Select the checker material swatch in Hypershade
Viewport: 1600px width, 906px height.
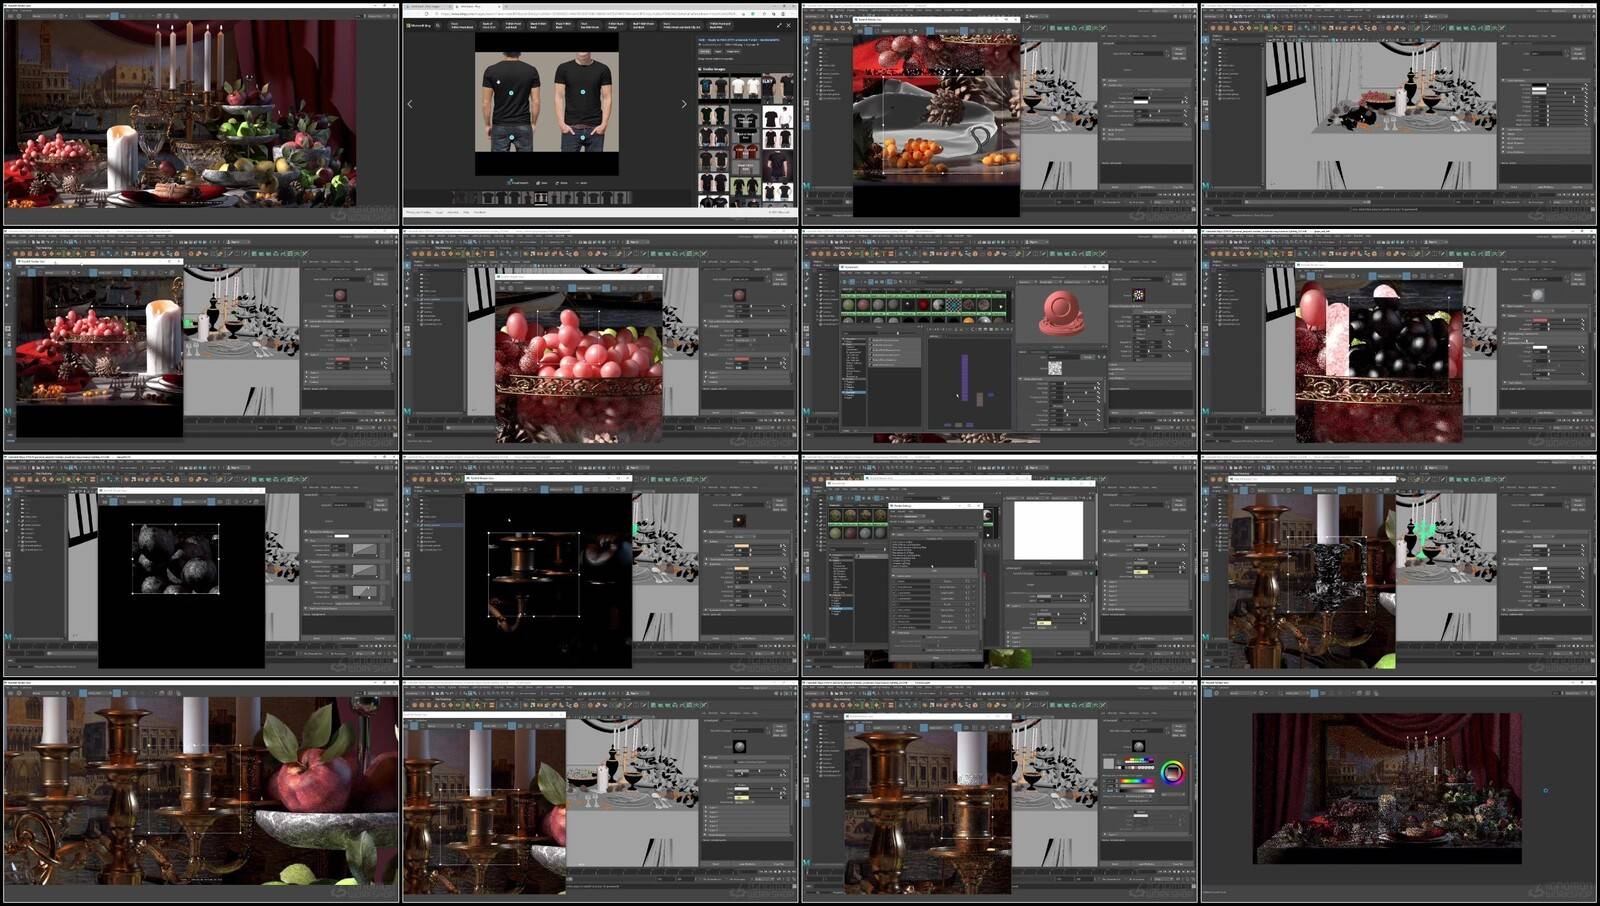coord(953,305)
